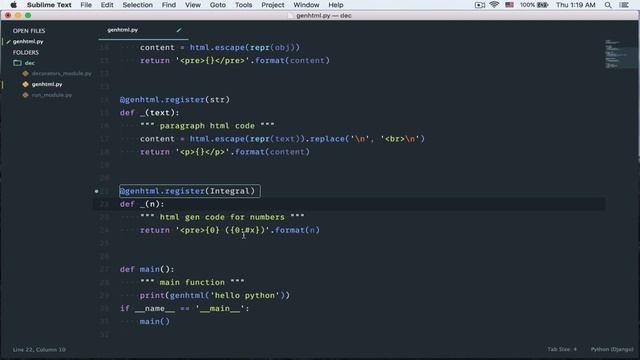The height and width of the screenshot is (360, 640).
Task: Click the file icon of genhtml.py in dec folder
Action: click(x=25, y=84)
